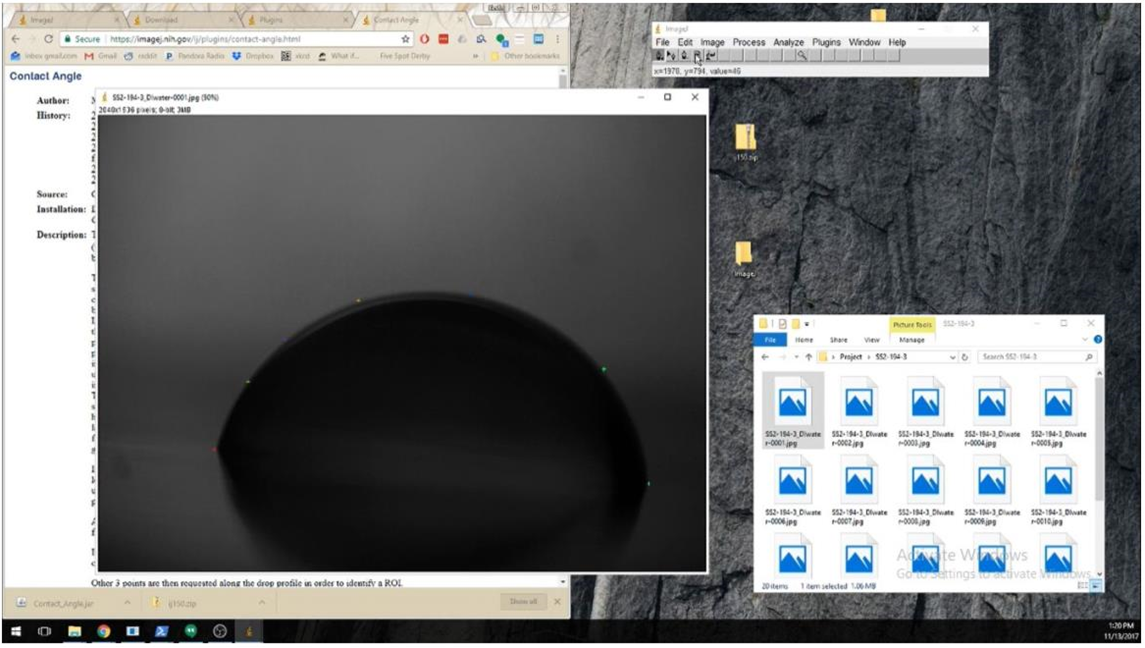Viewport: 1145px width, 648px height.
Task: Switch to large icons view in Explorer
Action: tap(1097, 585)
